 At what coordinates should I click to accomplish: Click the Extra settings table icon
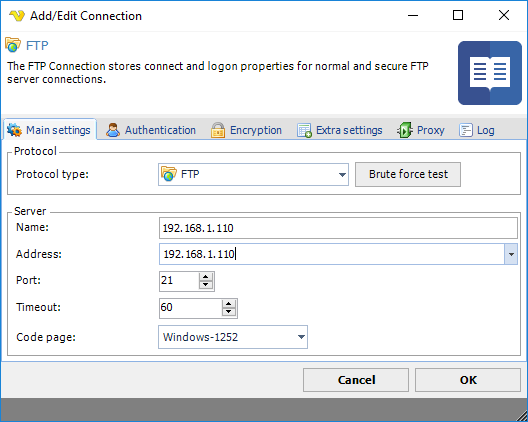pos(304,130)
